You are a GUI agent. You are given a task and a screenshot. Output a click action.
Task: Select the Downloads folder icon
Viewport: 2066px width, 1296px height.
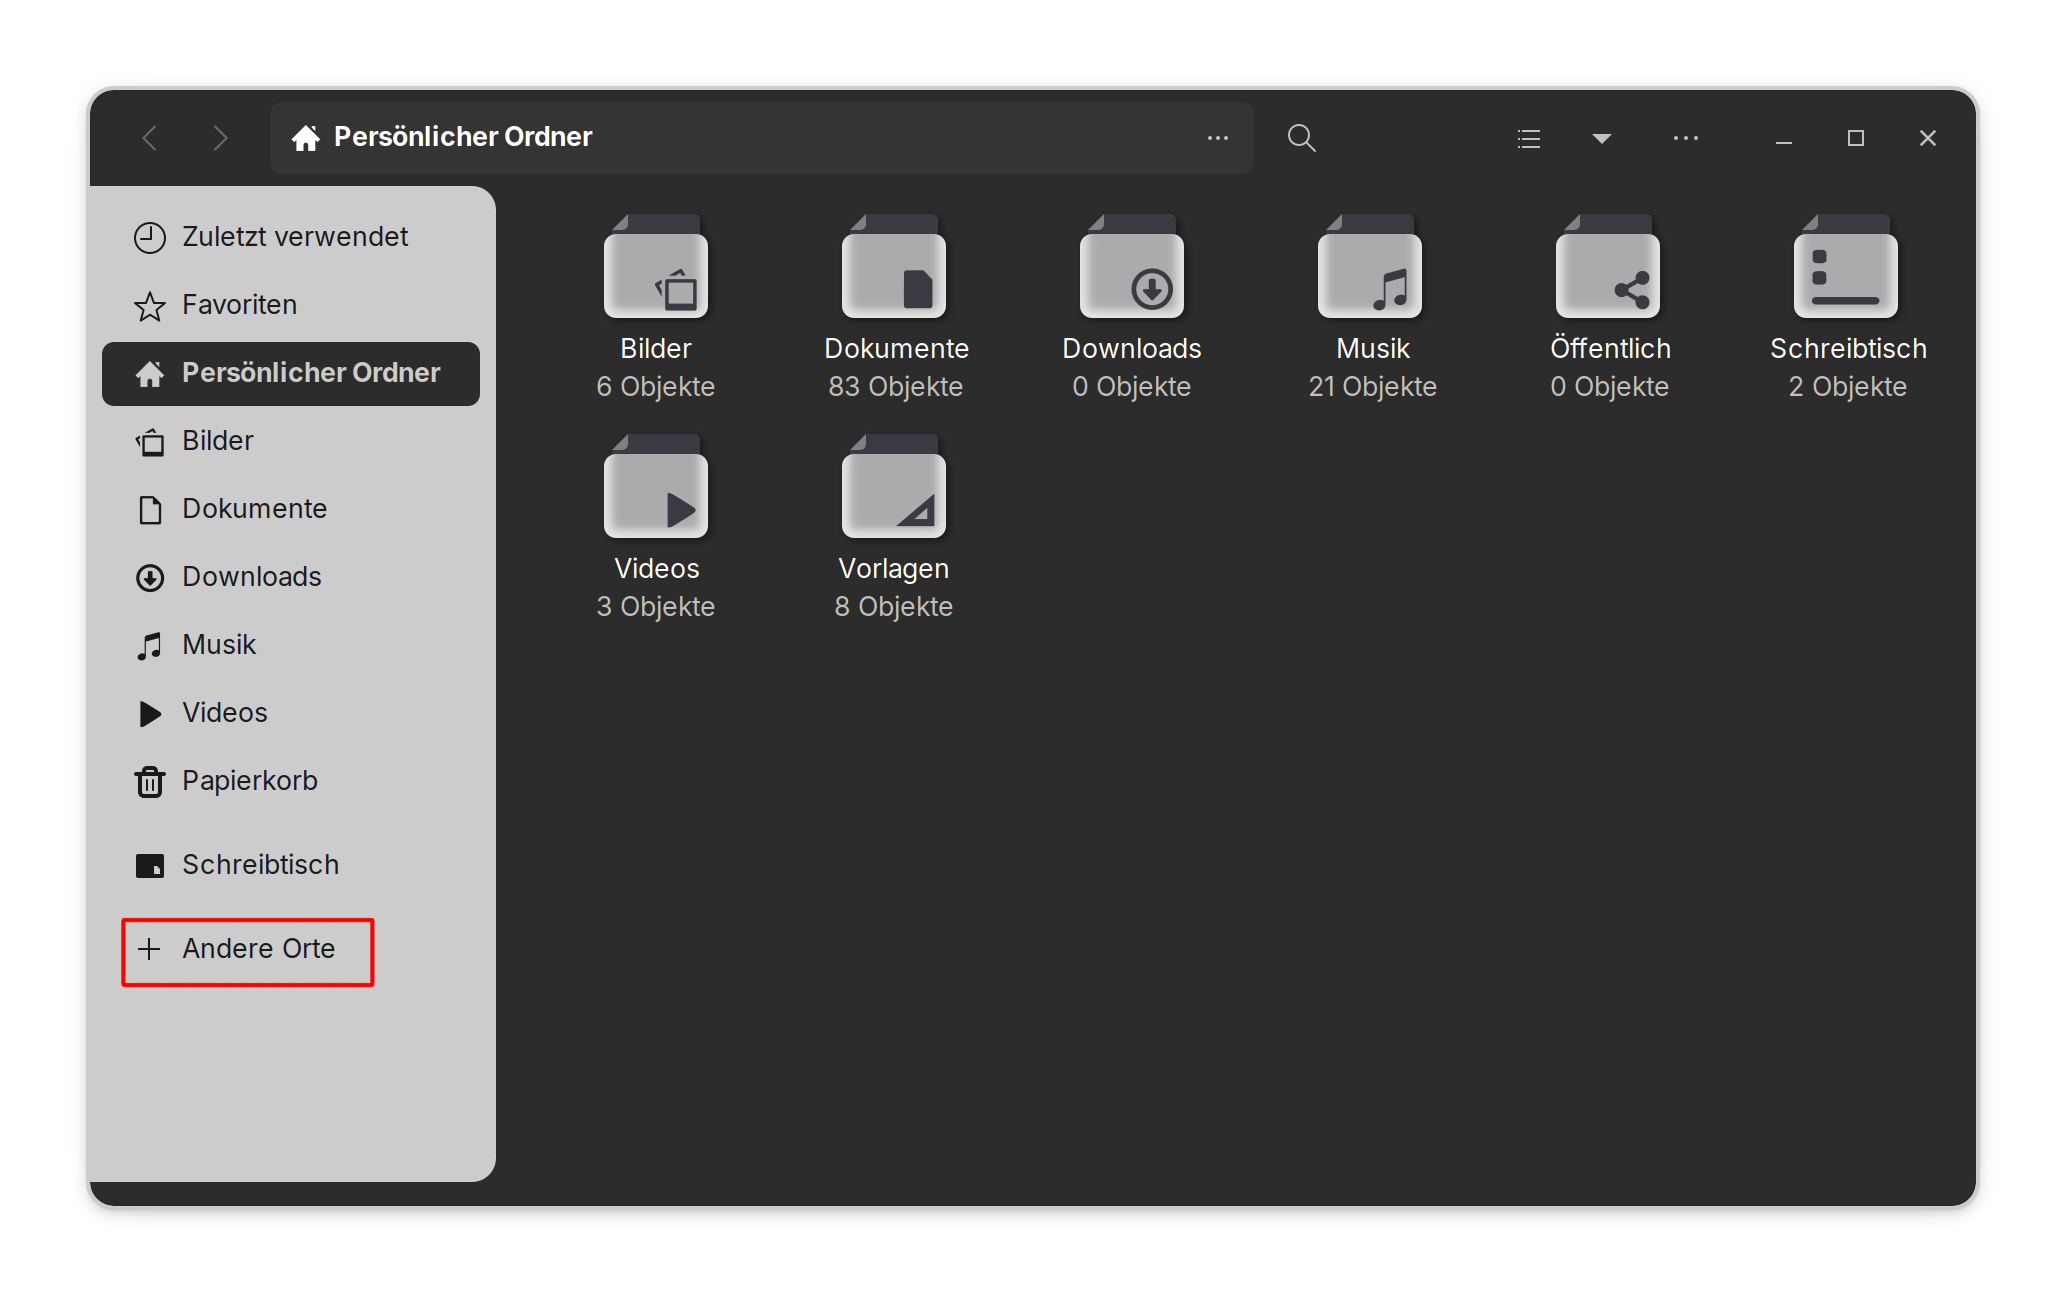pyautogui.click(x=1132, y=267)
